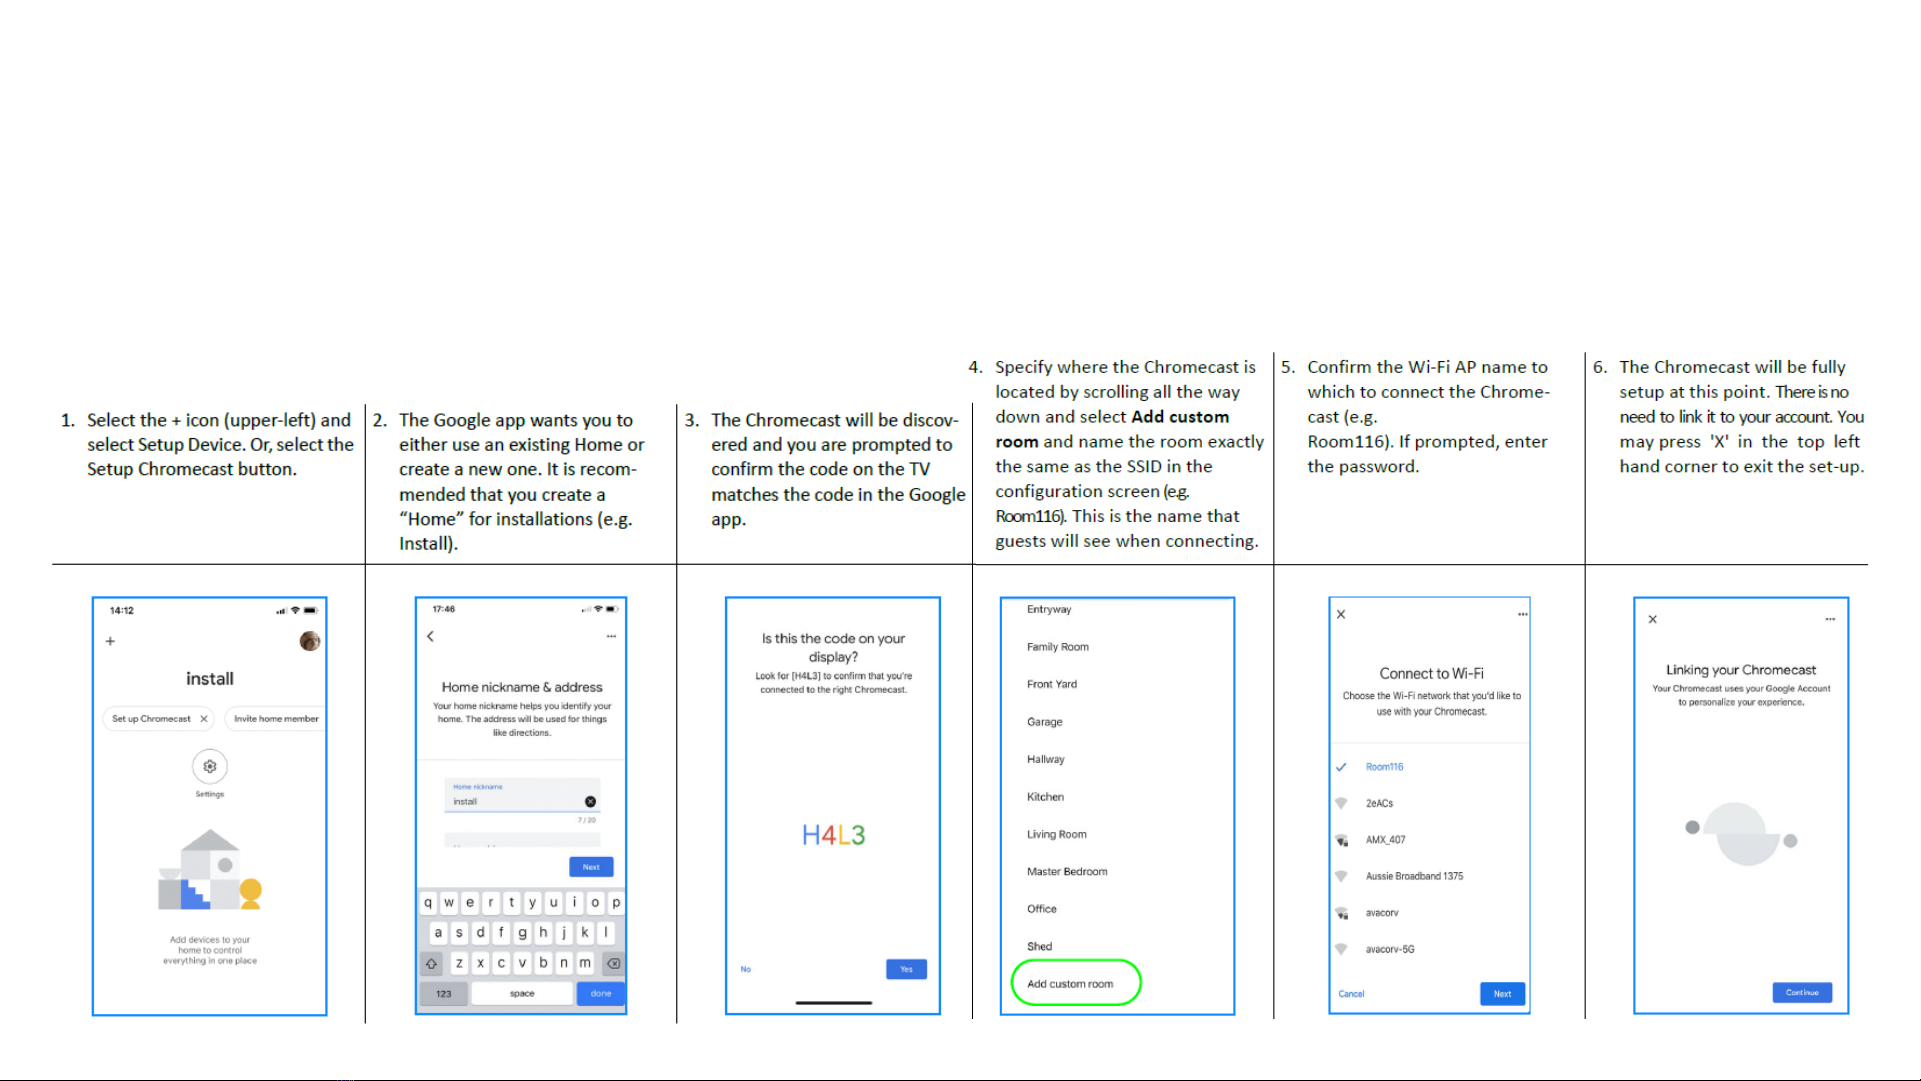Clear the Home nickname field with its X icon
Image resolution: width=1921 pixels, height=1081 pixels.
pyautogui.click(x=590, y=802)
